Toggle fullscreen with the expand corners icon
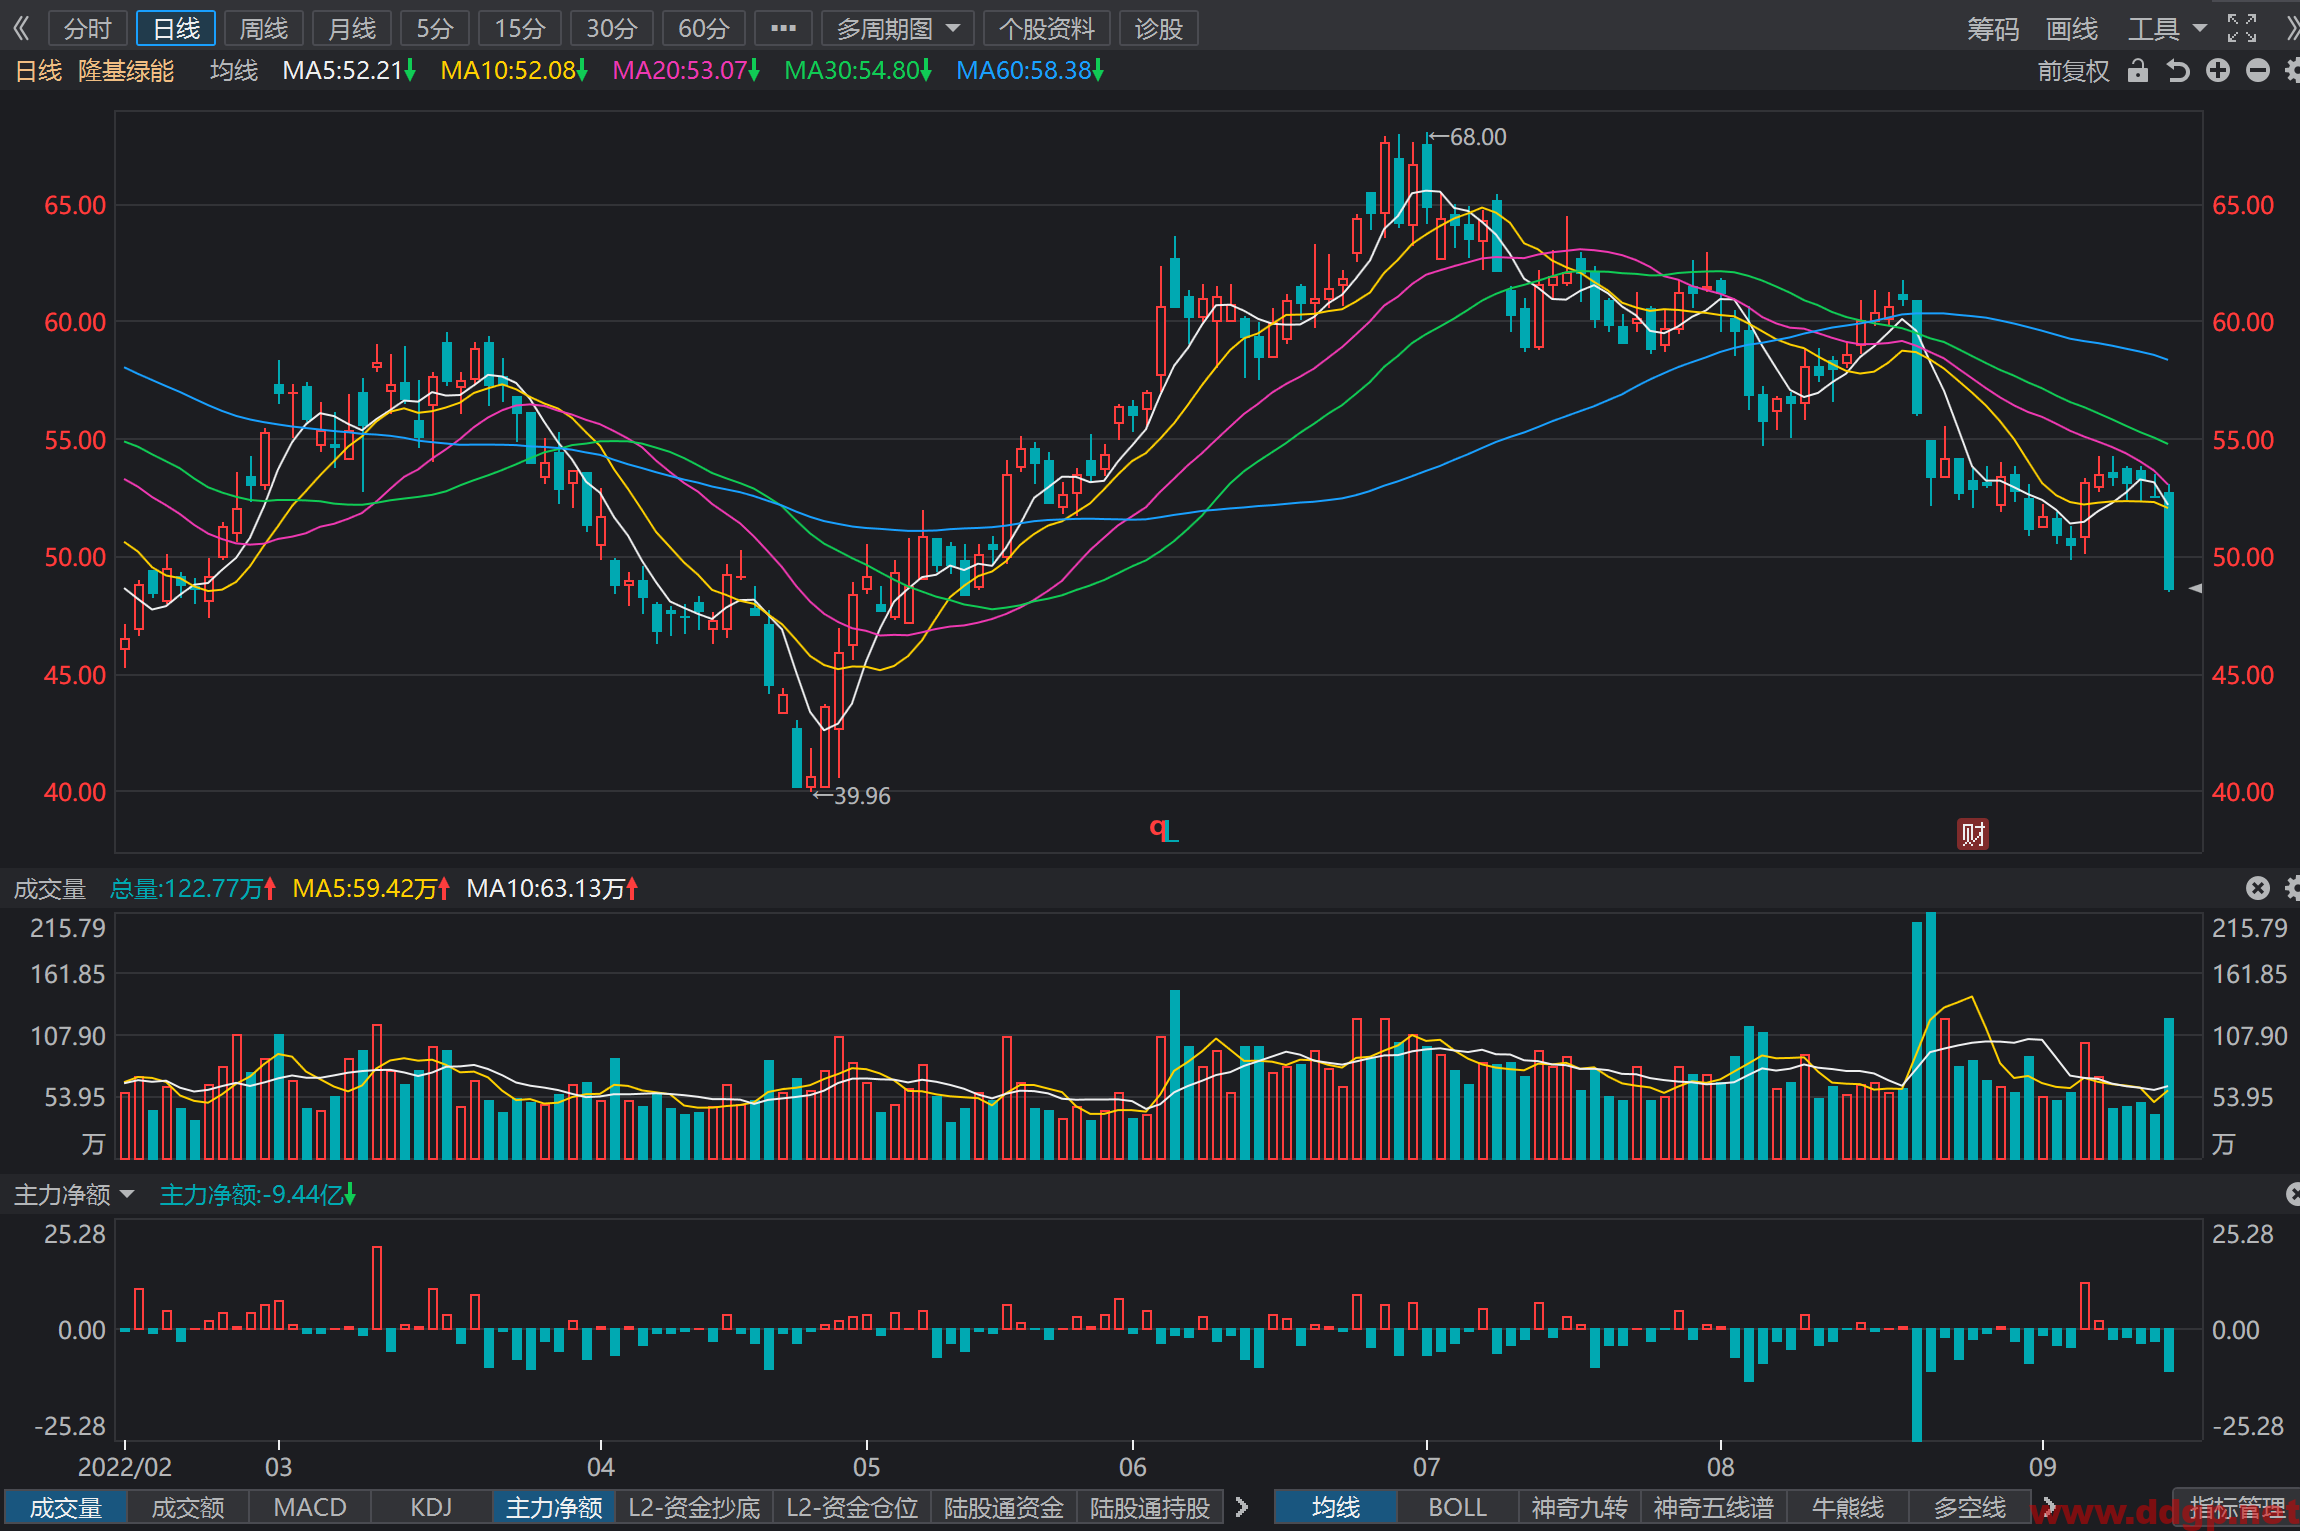The height and width of the screenshot is (1531, 2300). [2242, 28]
